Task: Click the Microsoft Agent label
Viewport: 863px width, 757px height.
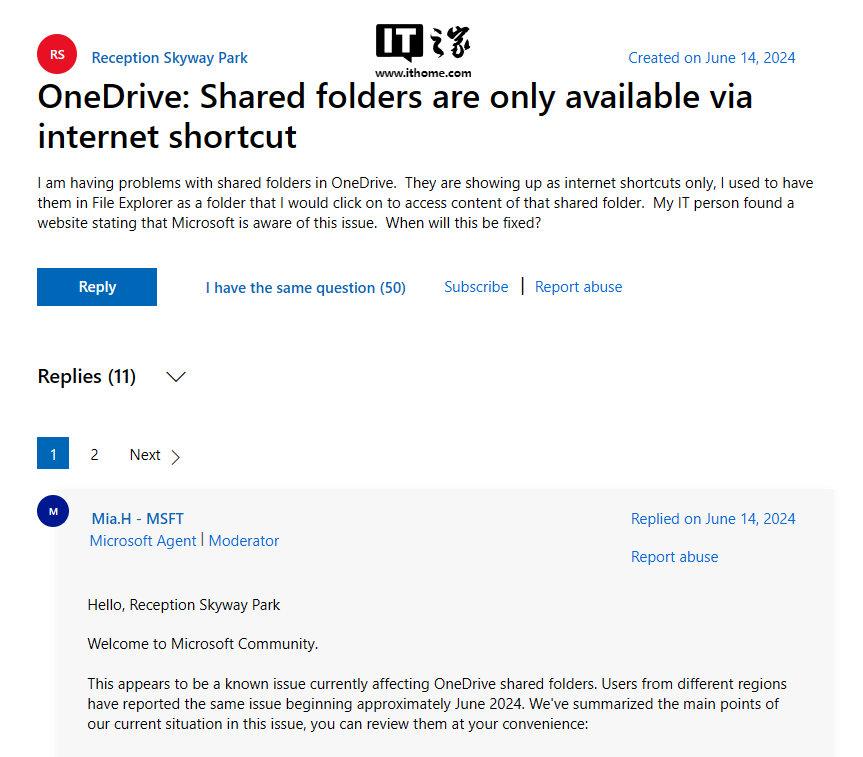Action: pyautogui.click(x=143, y=541)
